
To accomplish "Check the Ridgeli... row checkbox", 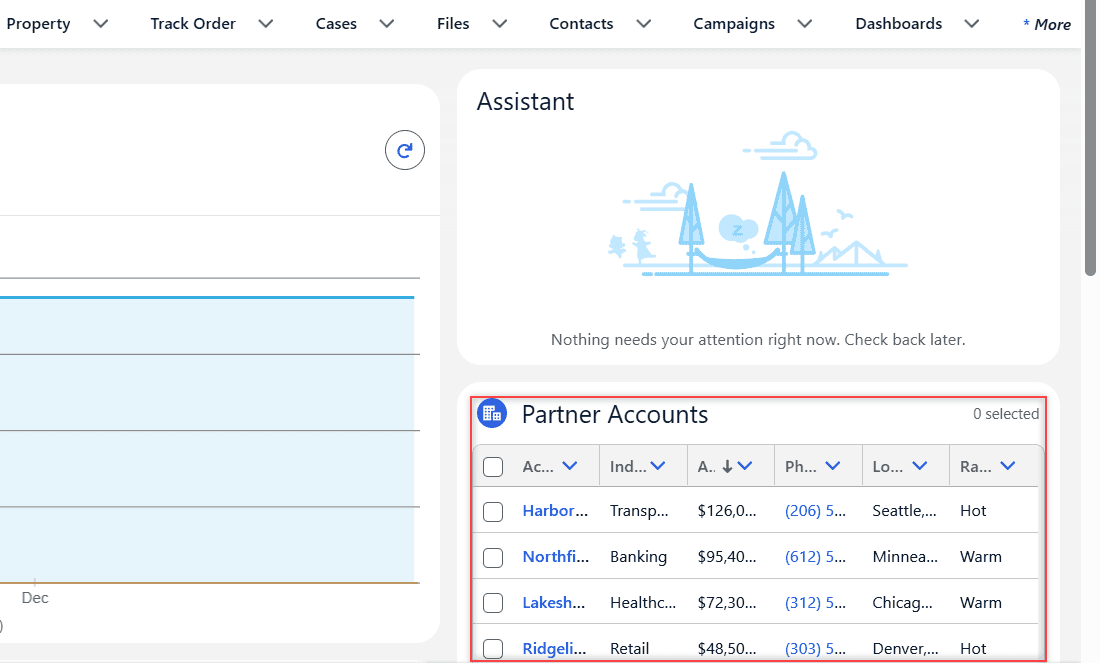I will click(493, 649).
